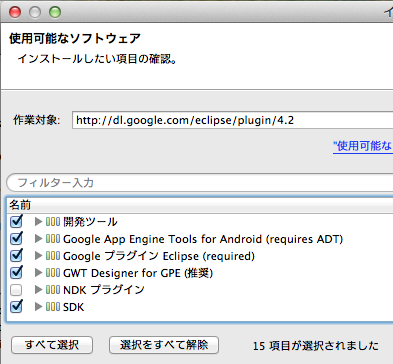This screenshot has width=393, height=364.
Task: Click the NDK プラグイン category icon
Action: [x=53, y=290]
